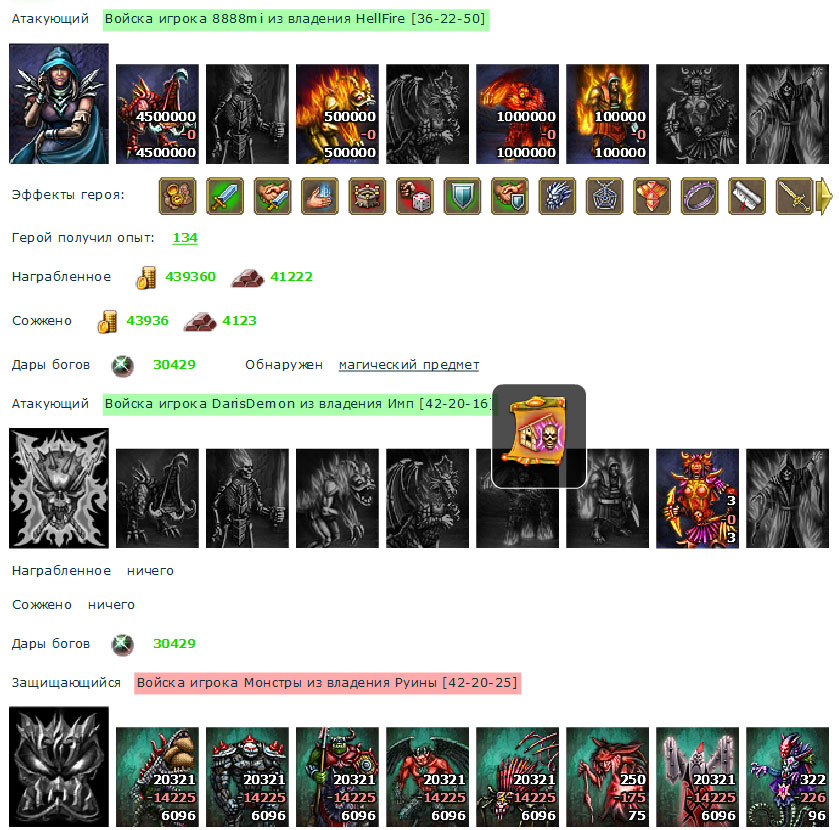The width and height of the screenshot is (839, 830).
Task: Select the hooded hero portrait of 8888mi
Action: (x=59, y=104)
